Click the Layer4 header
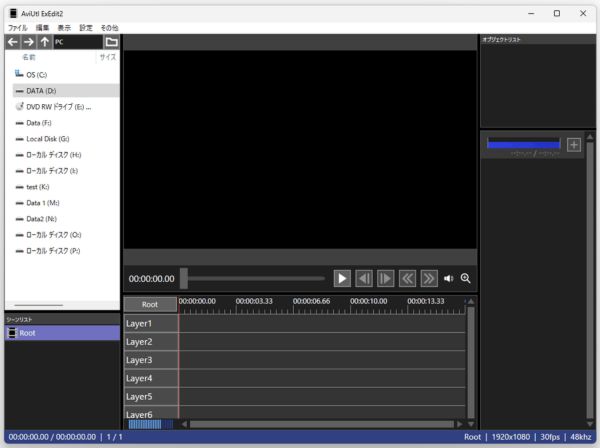This screenshot has height=448, width=600. tap(151, 378)
